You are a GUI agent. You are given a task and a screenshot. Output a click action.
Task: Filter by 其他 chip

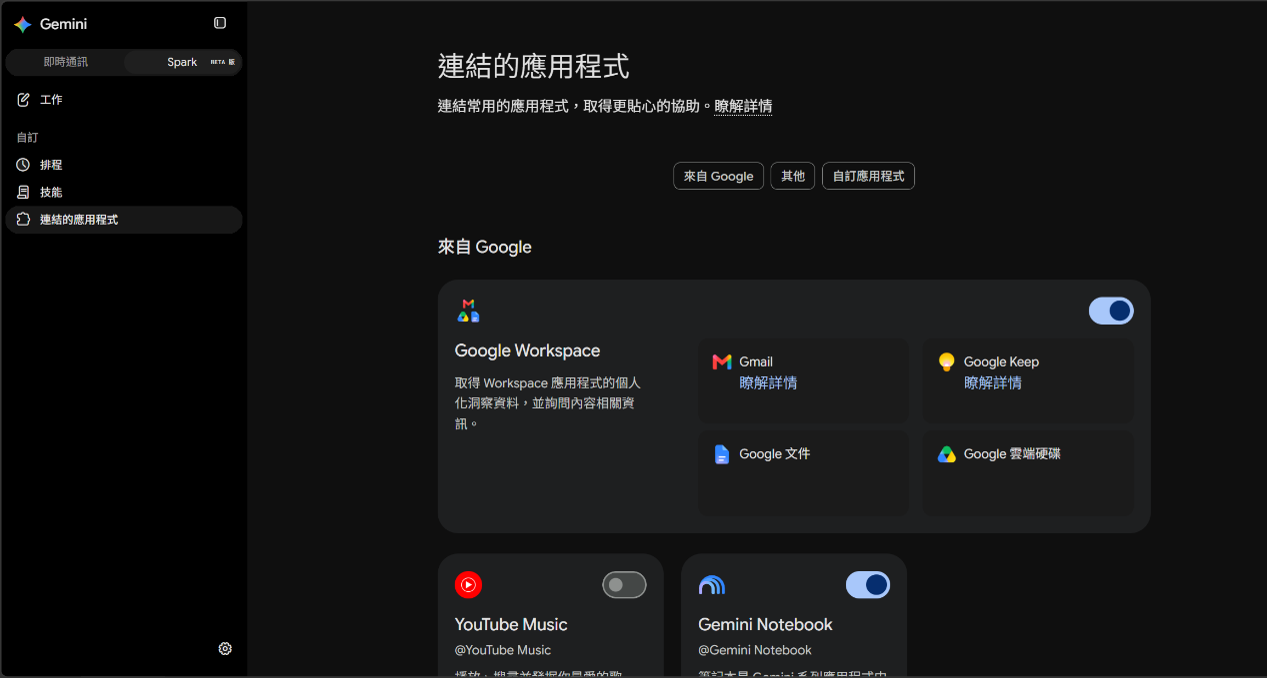(793, 176)
